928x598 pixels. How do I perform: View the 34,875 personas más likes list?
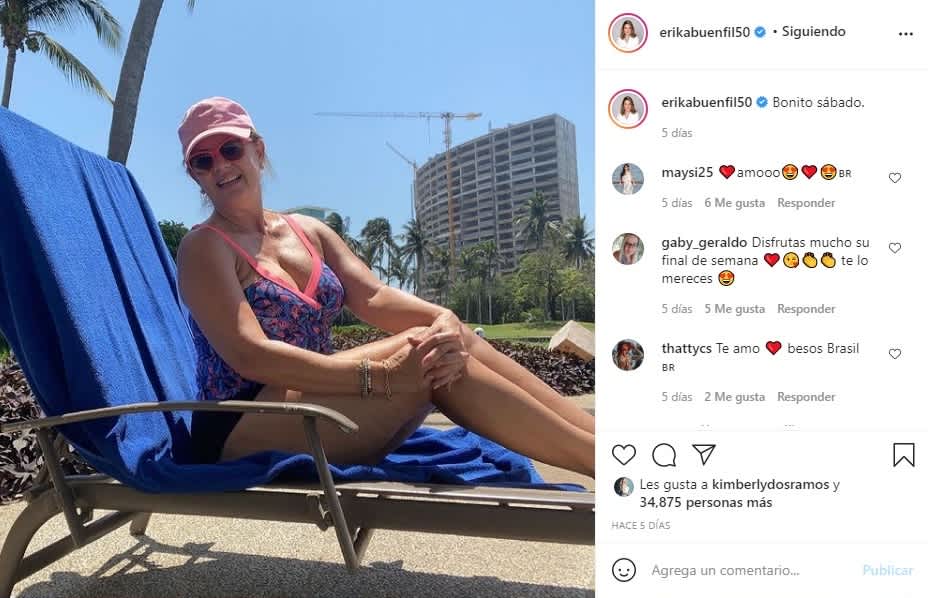(705, 503)
